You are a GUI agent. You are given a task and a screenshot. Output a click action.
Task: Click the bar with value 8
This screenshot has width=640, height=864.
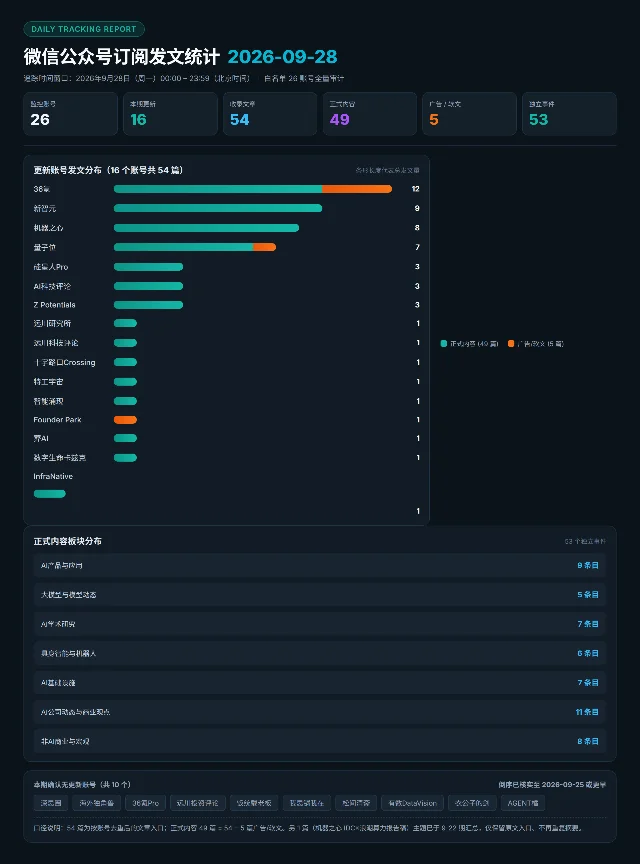206,228
